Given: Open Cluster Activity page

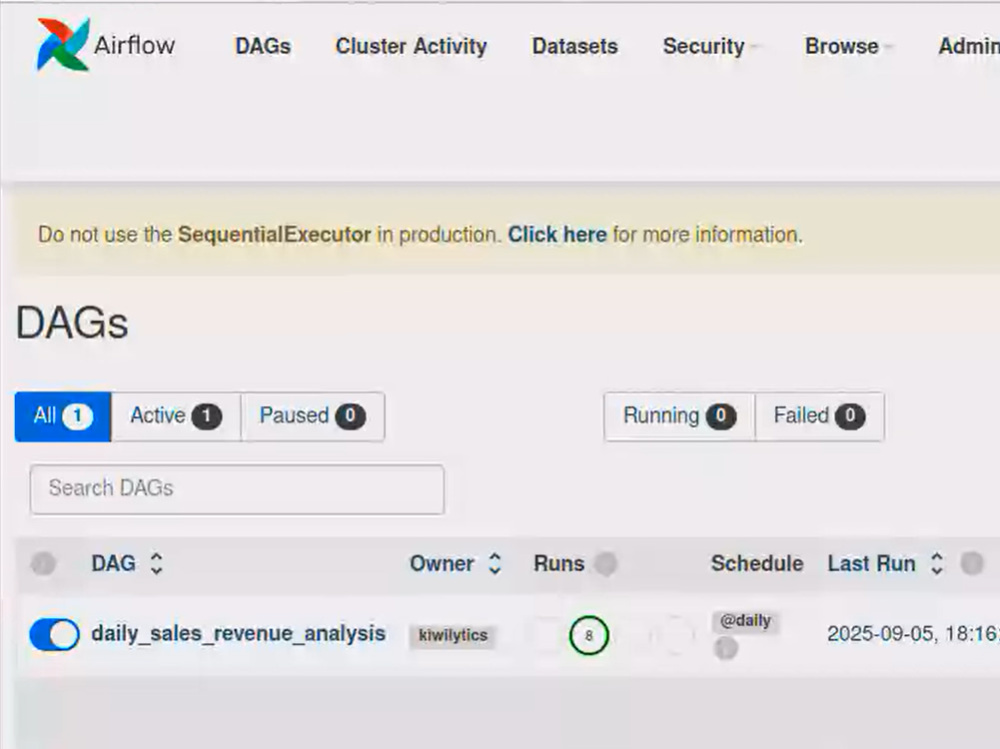Looking at the screenshot, I should [x=411, y=46].
